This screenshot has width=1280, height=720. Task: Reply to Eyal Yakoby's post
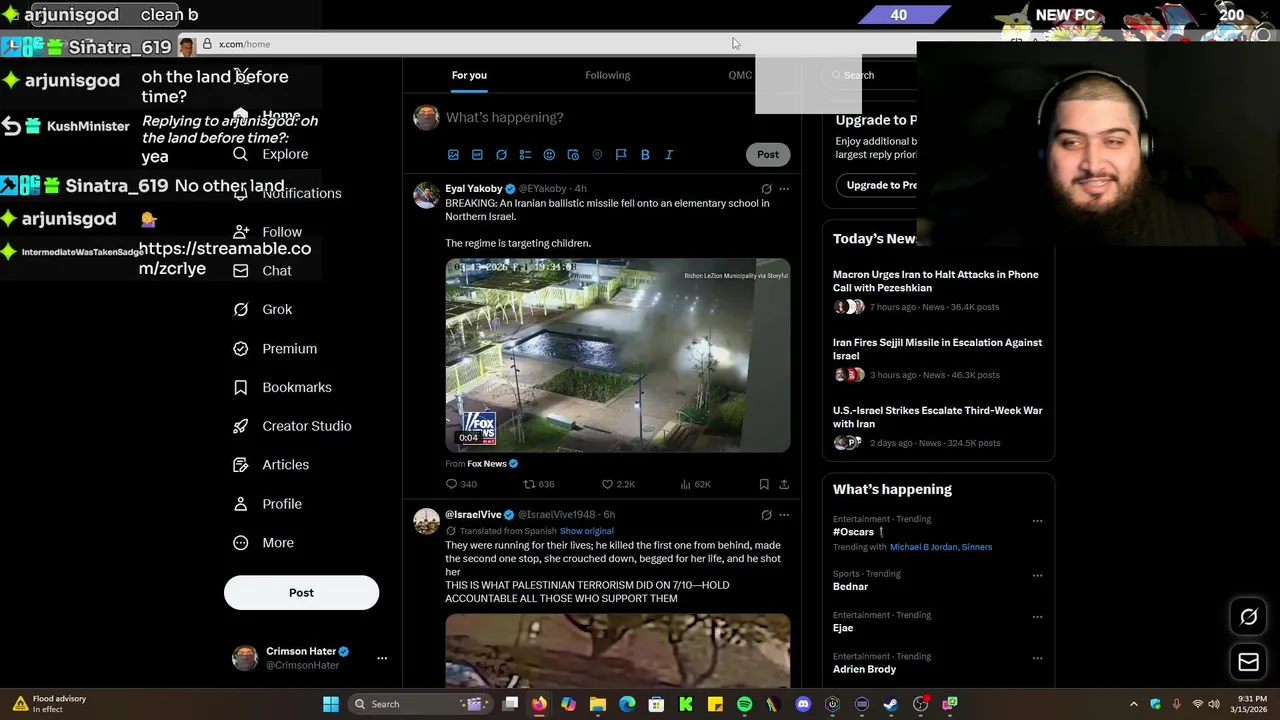click(x=461, y=484)
